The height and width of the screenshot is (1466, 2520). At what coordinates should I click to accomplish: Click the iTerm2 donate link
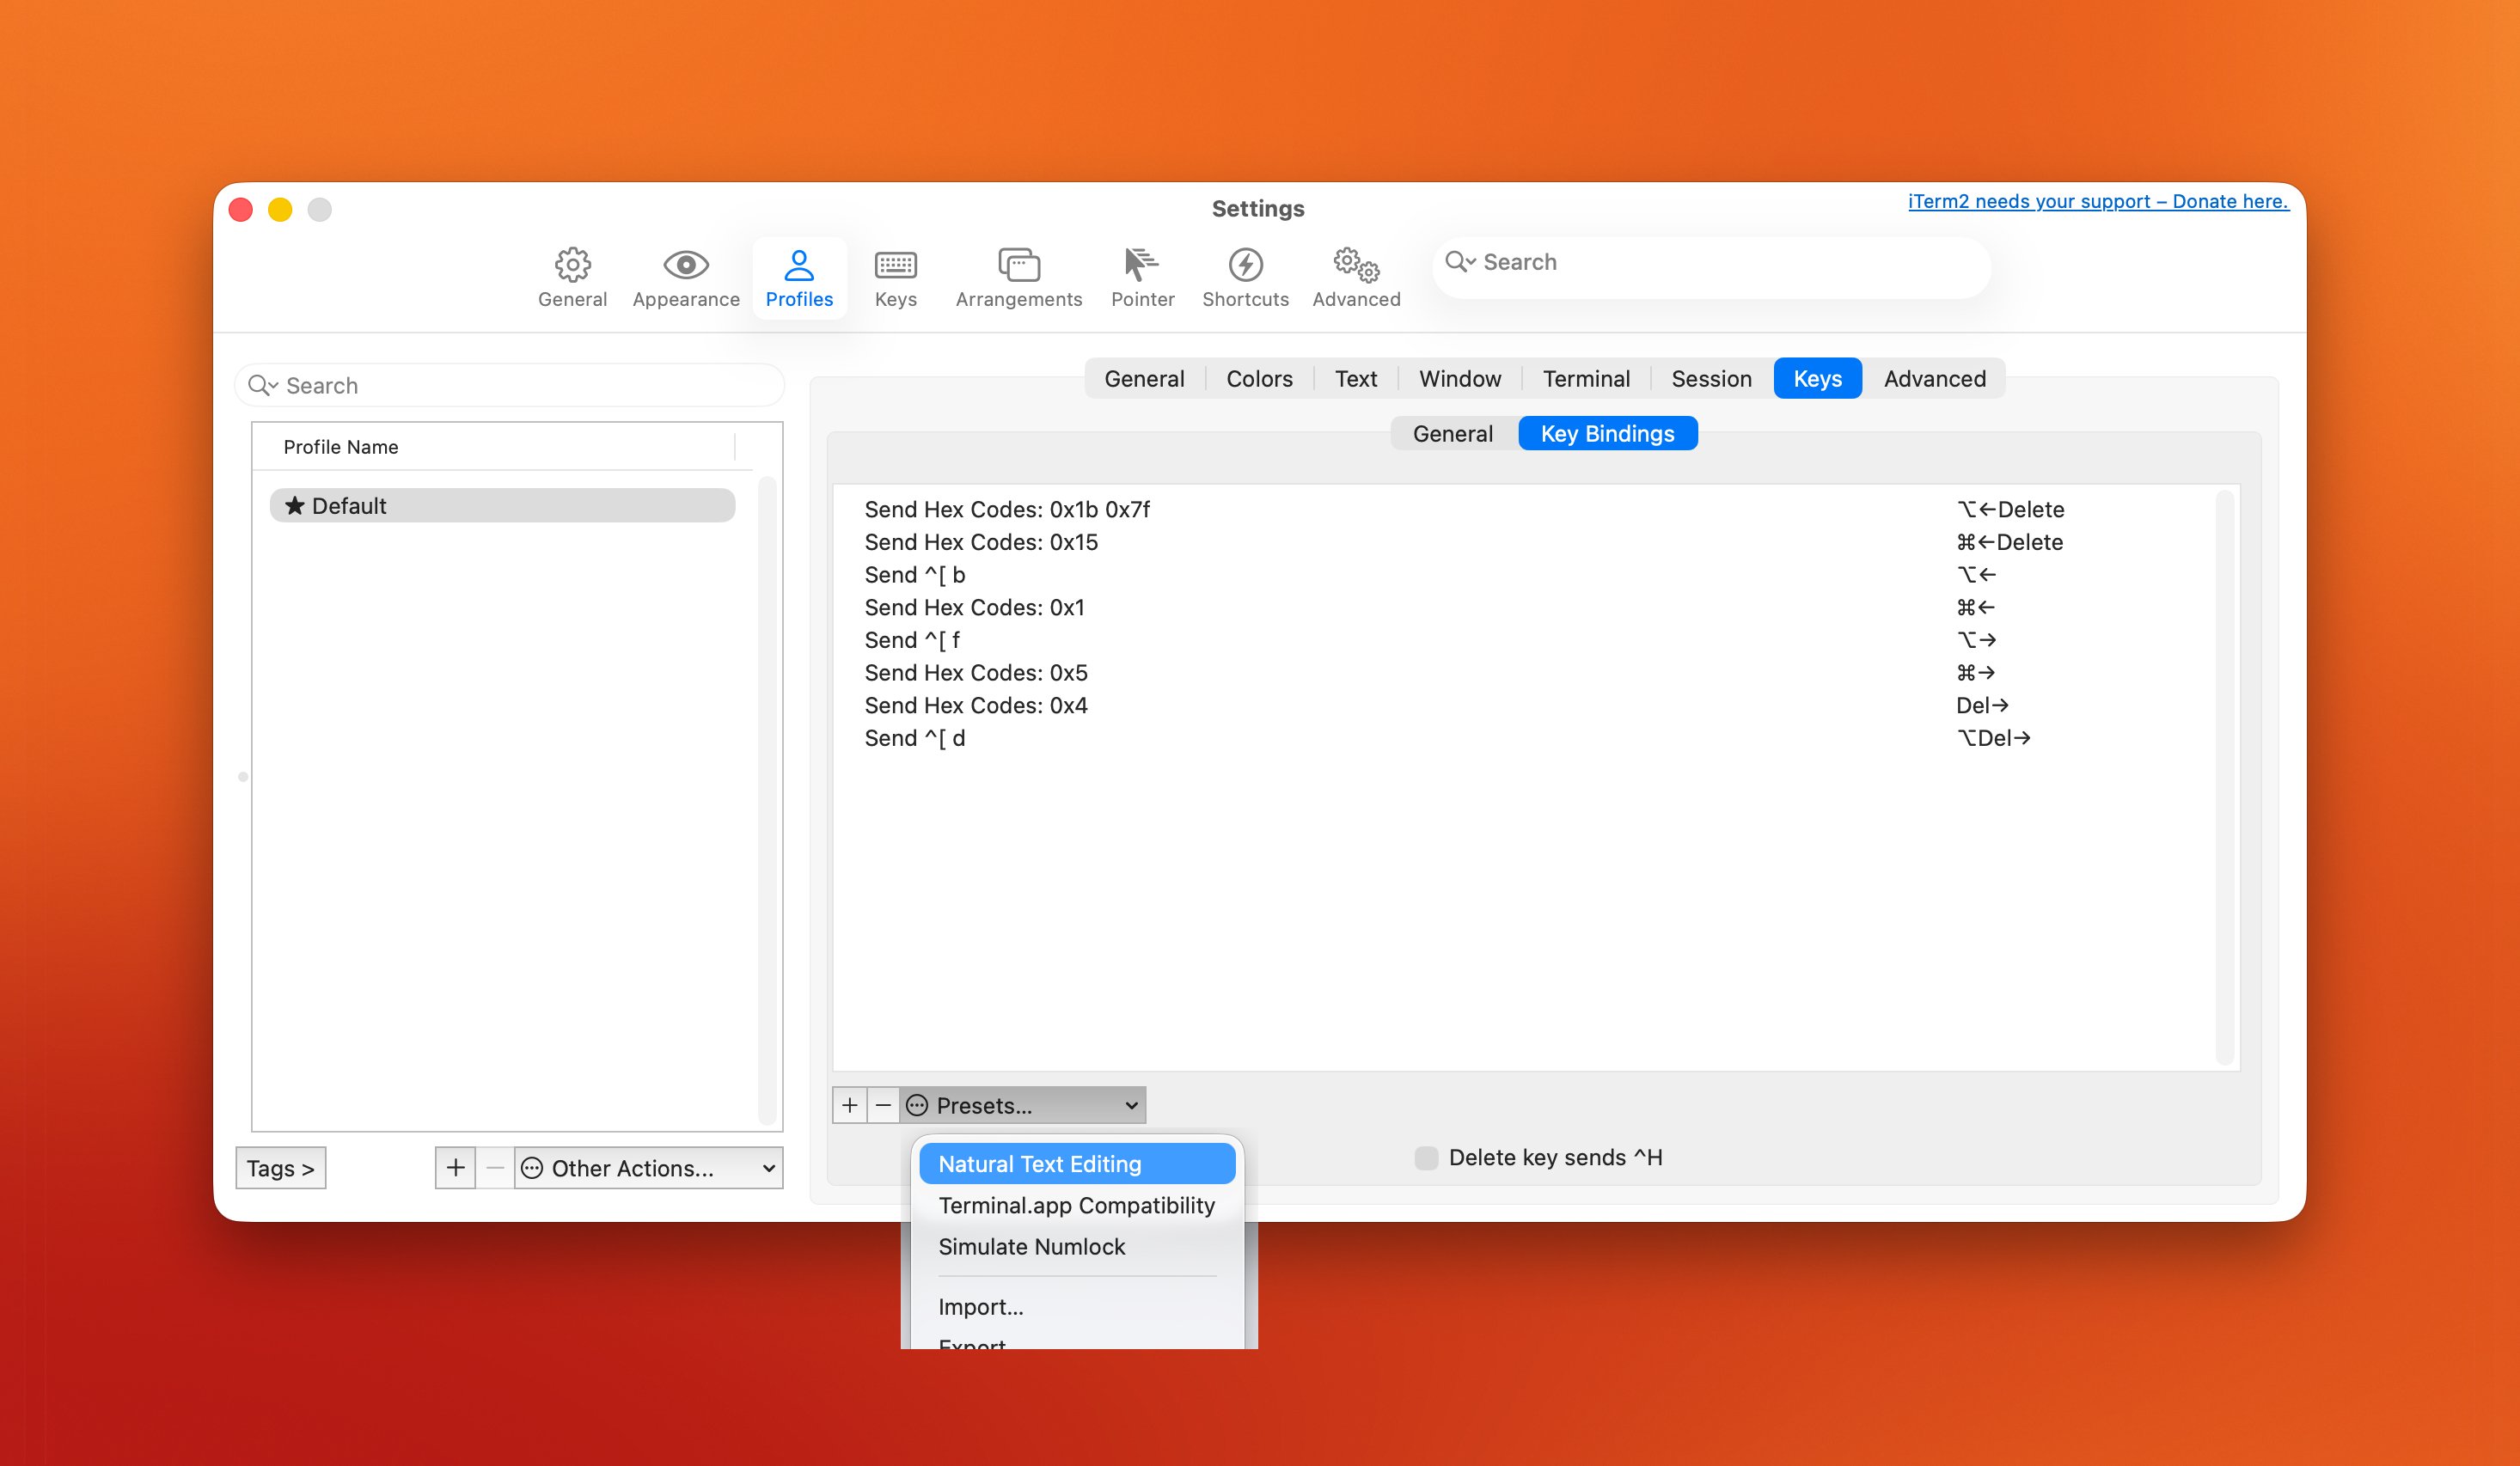[2097, 201]
